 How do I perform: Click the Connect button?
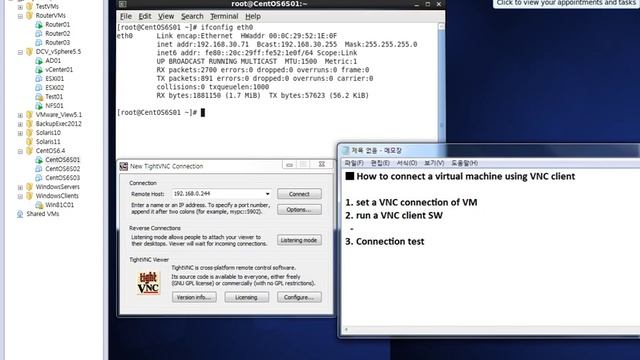[299, 194]
